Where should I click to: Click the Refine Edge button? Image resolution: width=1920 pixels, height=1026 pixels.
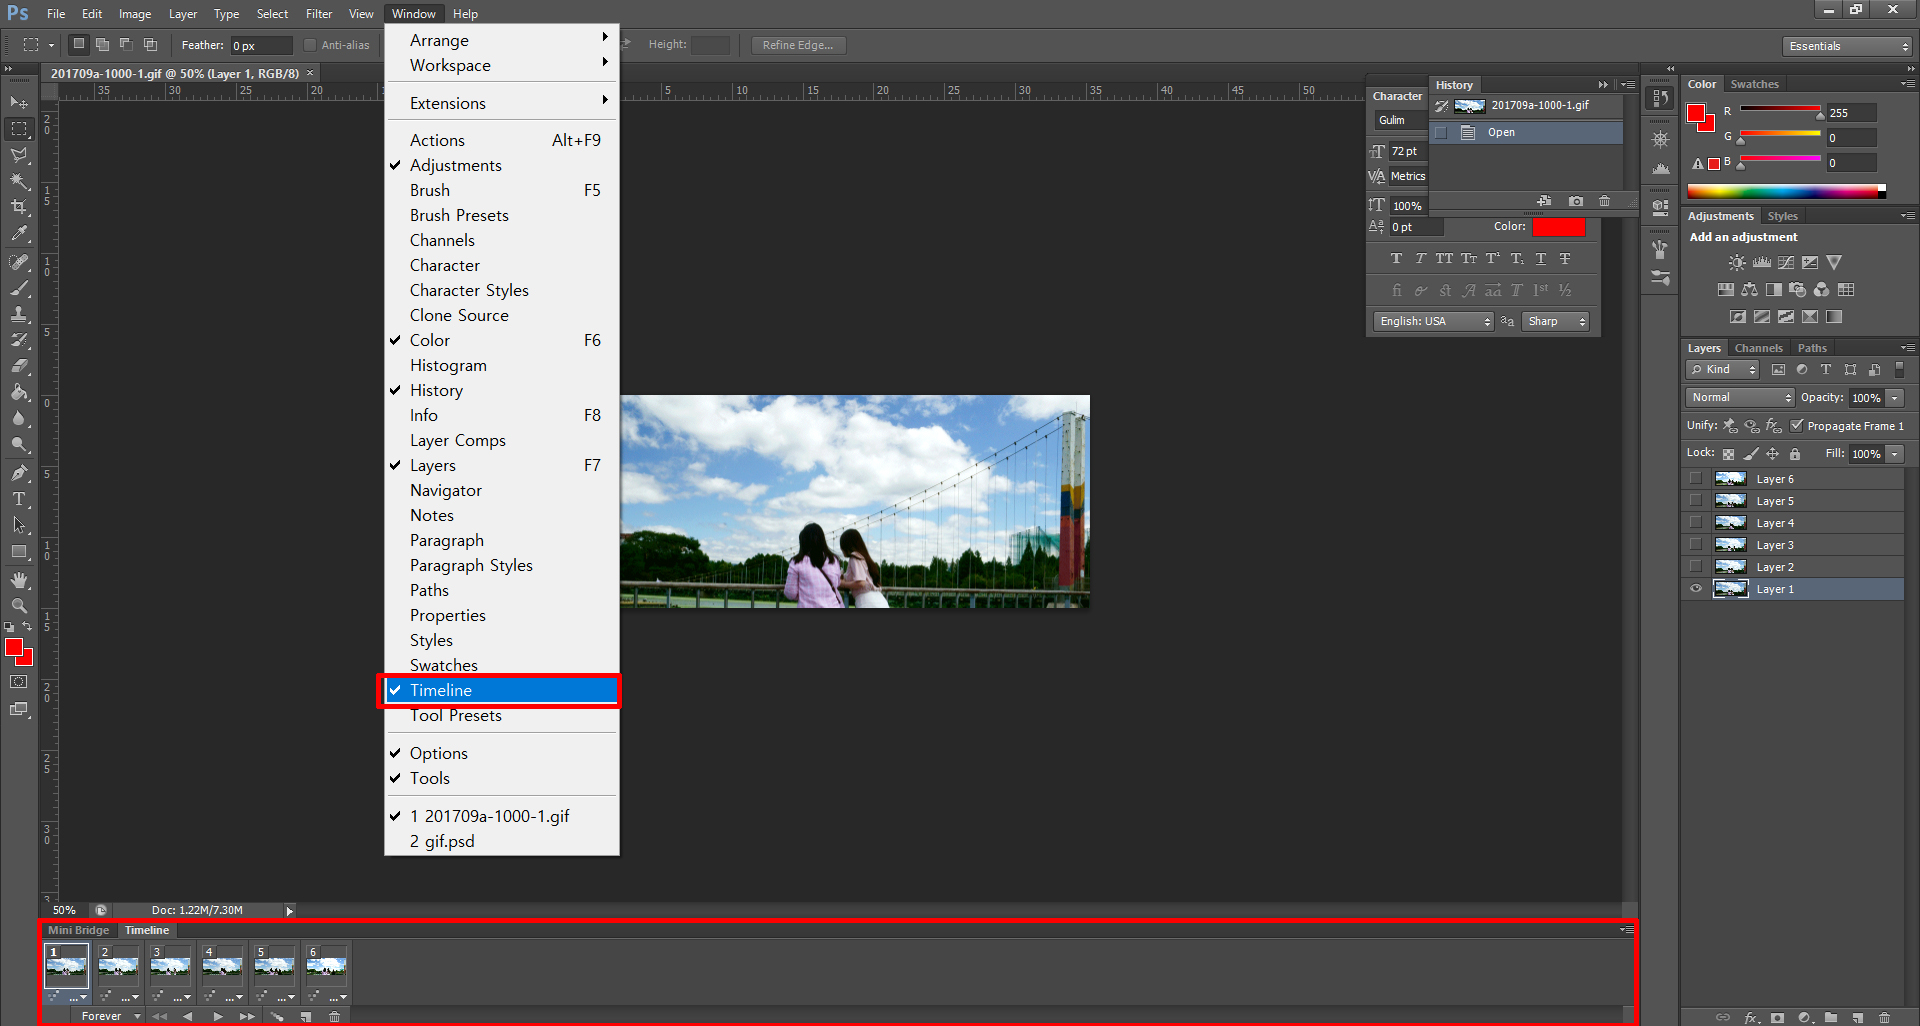point(797,45)
